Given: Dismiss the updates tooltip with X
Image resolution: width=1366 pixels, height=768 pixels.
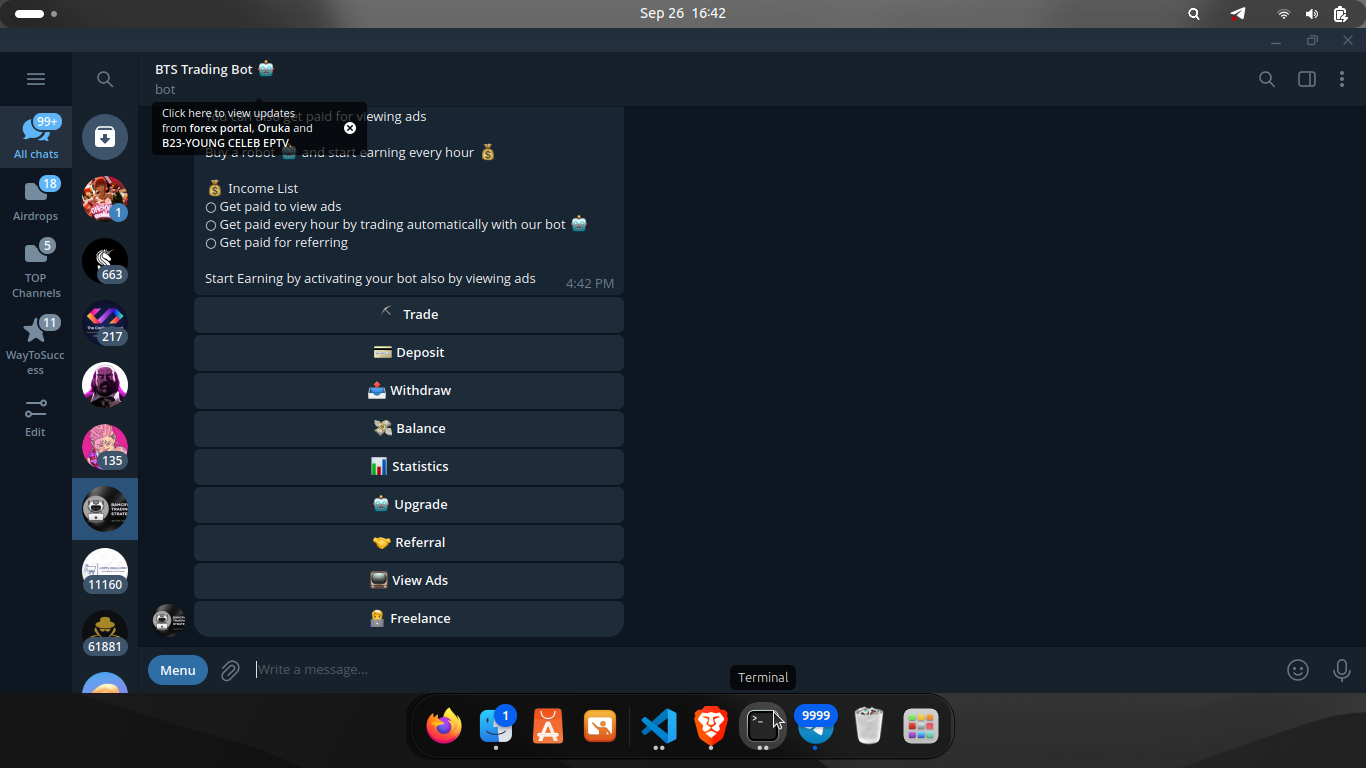Looking at the screenshot, I should [x=350, y=128].
